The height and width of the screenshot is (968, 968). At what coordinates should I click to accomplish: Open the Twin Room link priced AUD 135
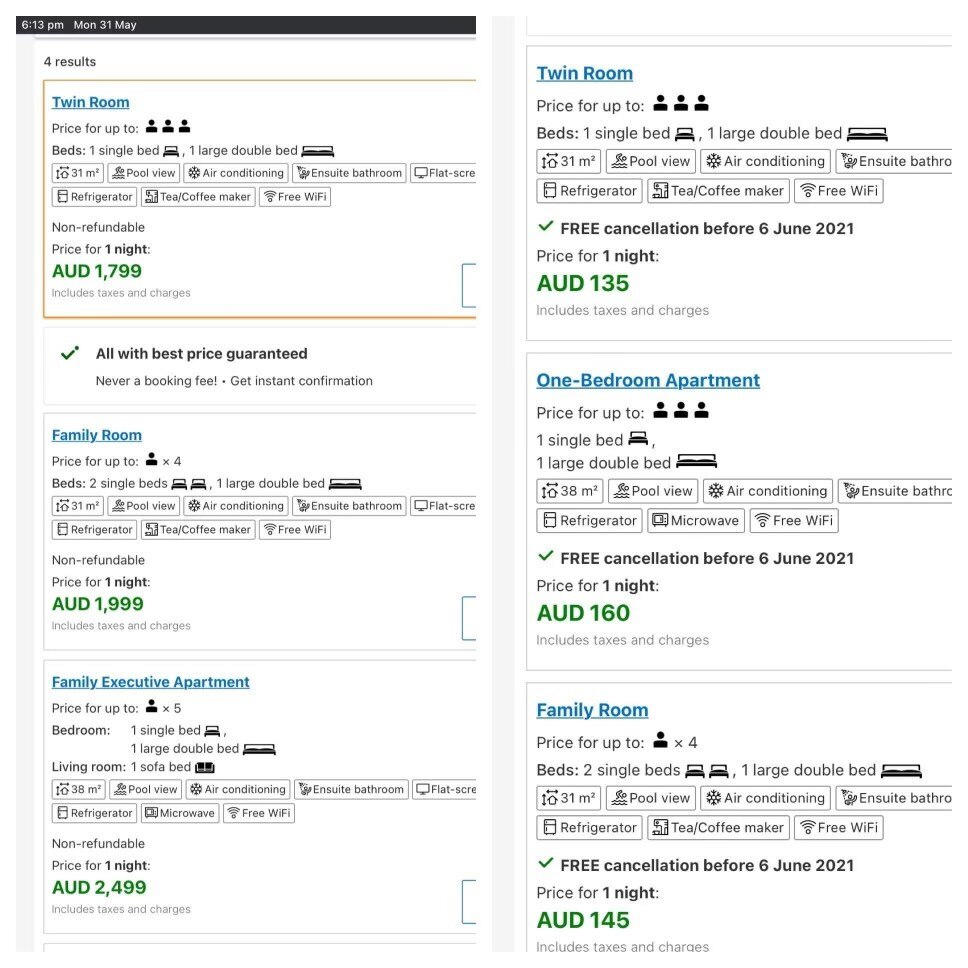[584, 73]
